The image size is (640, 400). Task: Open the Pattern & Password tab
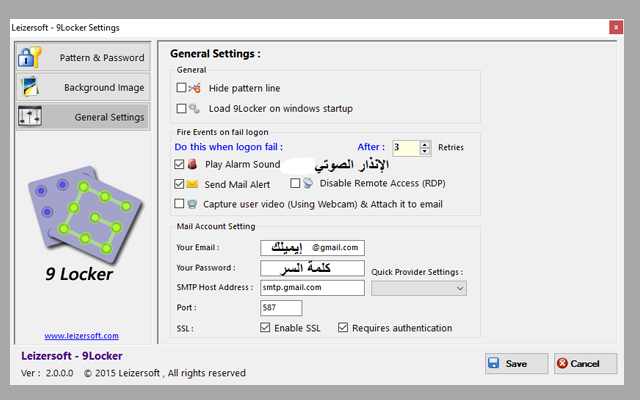click(x=83, y=58)
